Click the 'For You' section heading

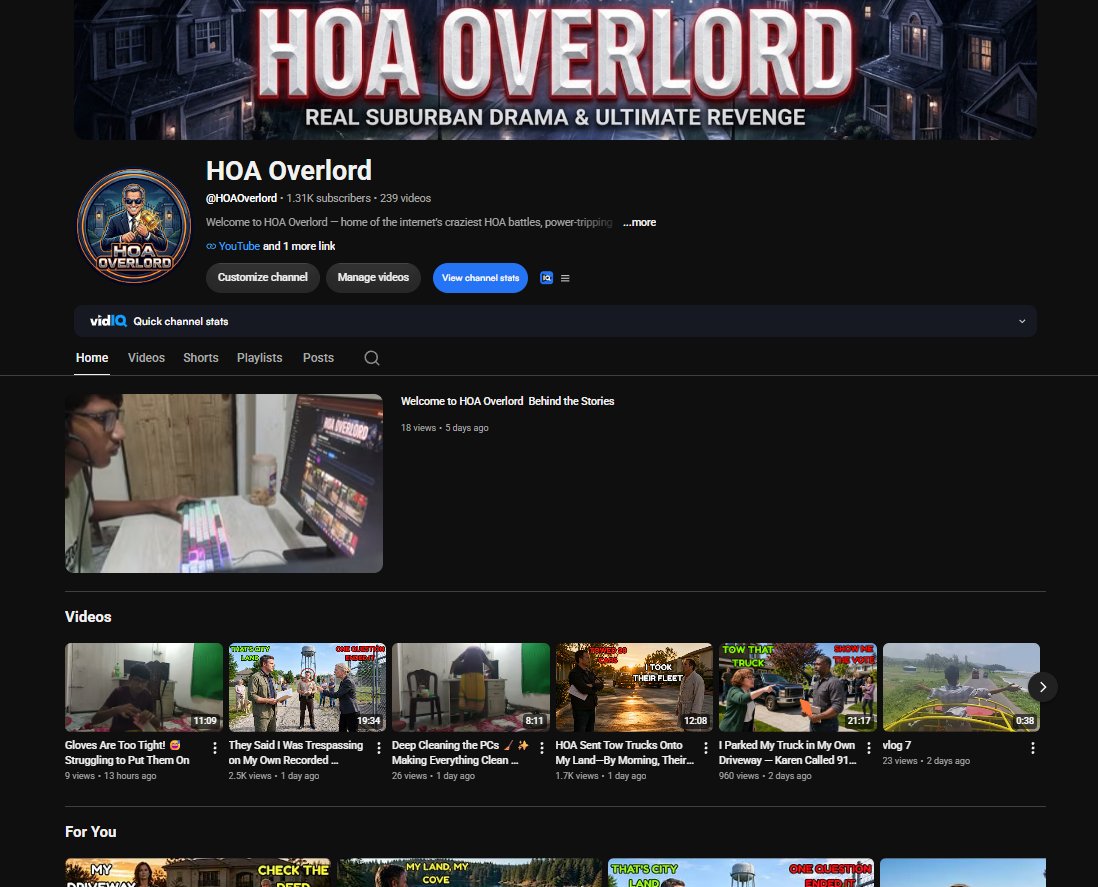(90, 832)
